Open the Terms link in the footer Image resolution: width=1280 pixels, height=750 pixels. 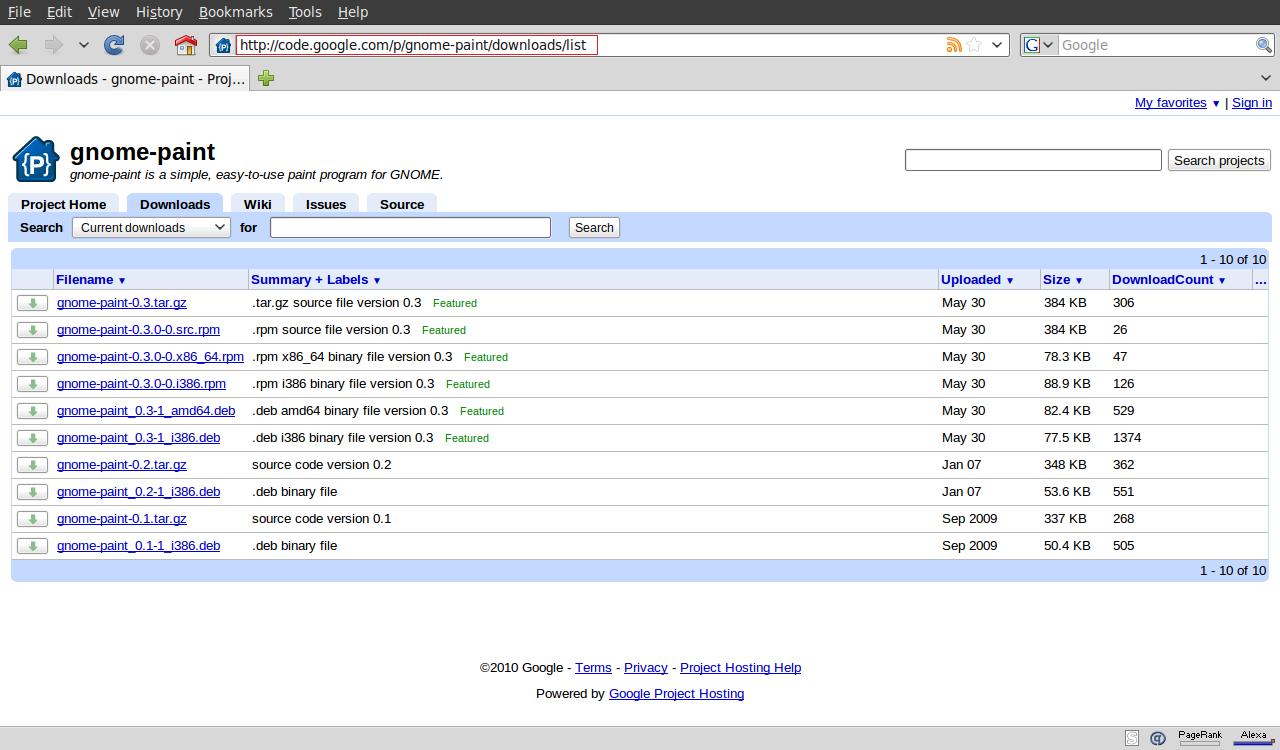tap(593, 668)
